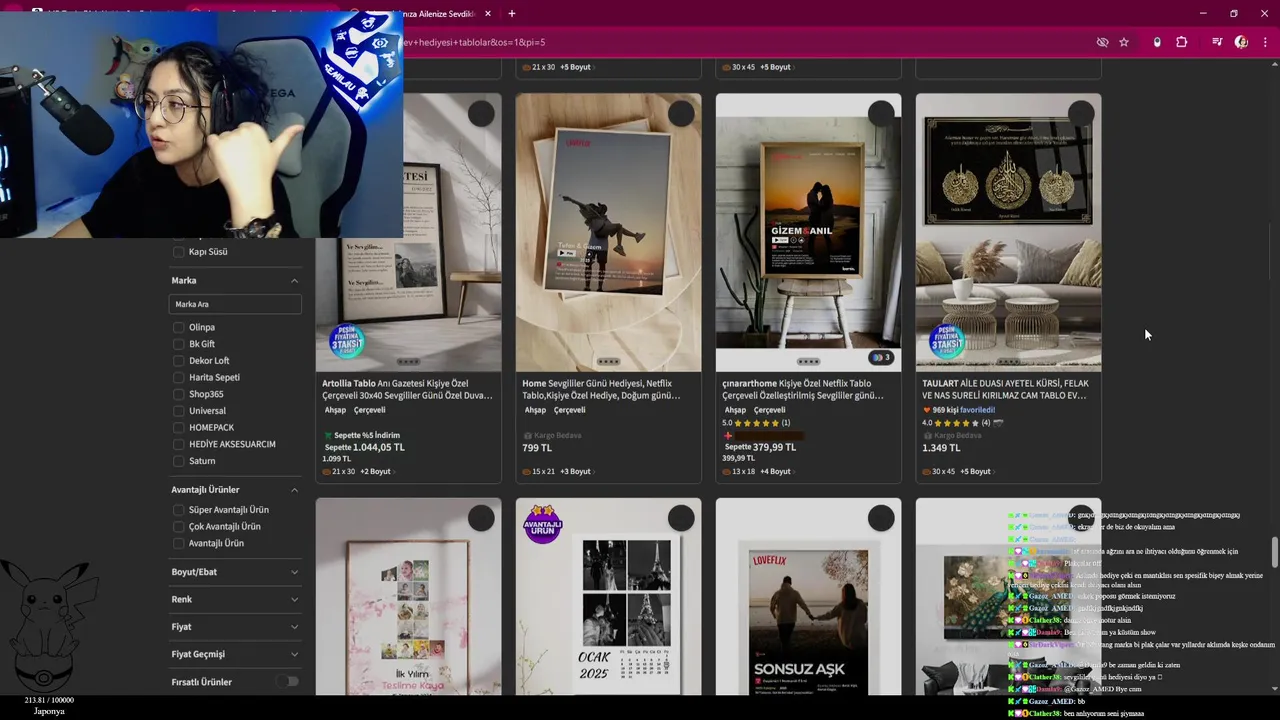This screenshot has height=720, width=1280.
Task: Open the Artollia Tablo Anı Gazetesi product title
Action: point(408,389)
